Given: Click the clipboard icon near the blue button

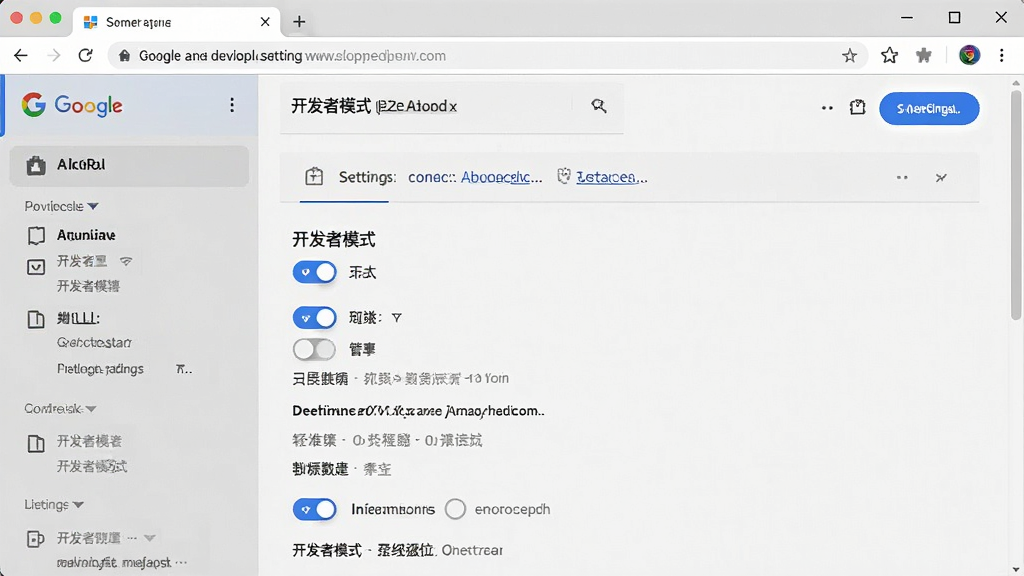Looking at the screenshot, I should point(857,108).
